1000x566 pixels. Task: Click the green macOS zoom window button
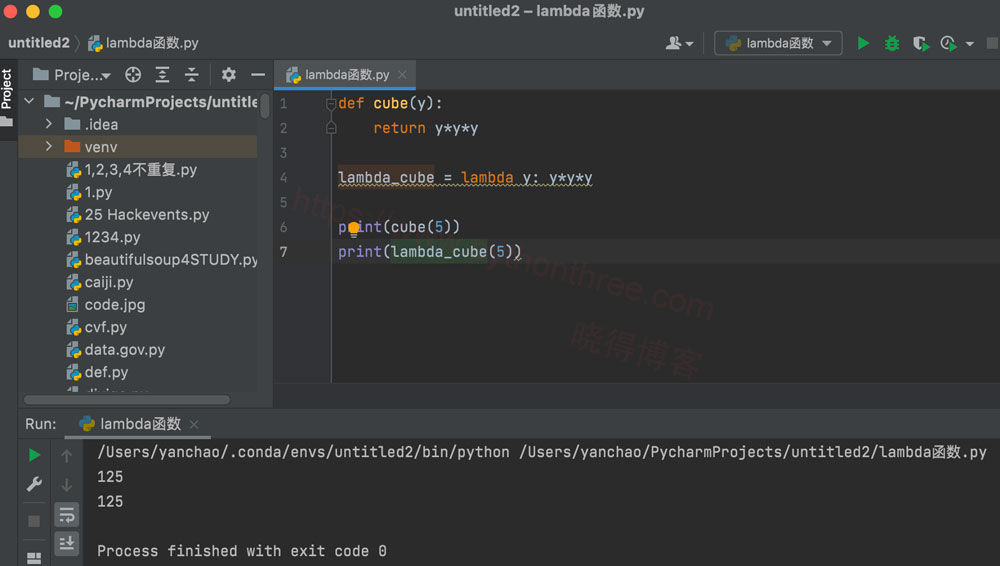tap(55, 11)
